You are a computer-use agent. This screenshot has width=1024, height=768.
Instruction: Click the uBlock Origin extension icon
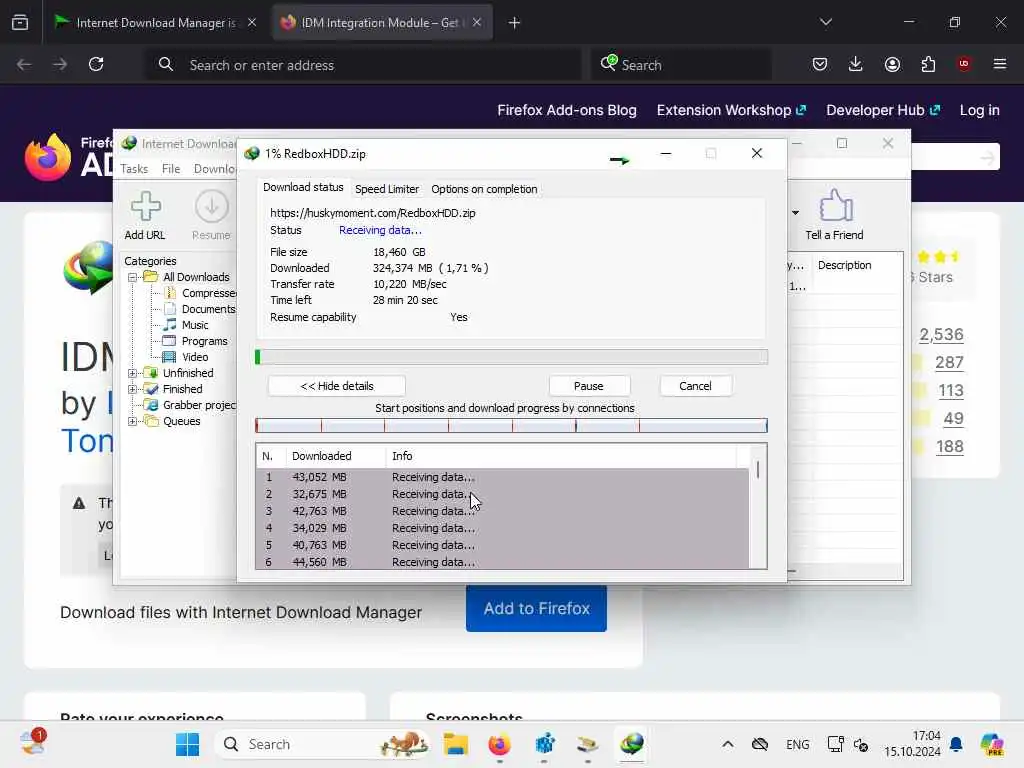pos(964,64)
